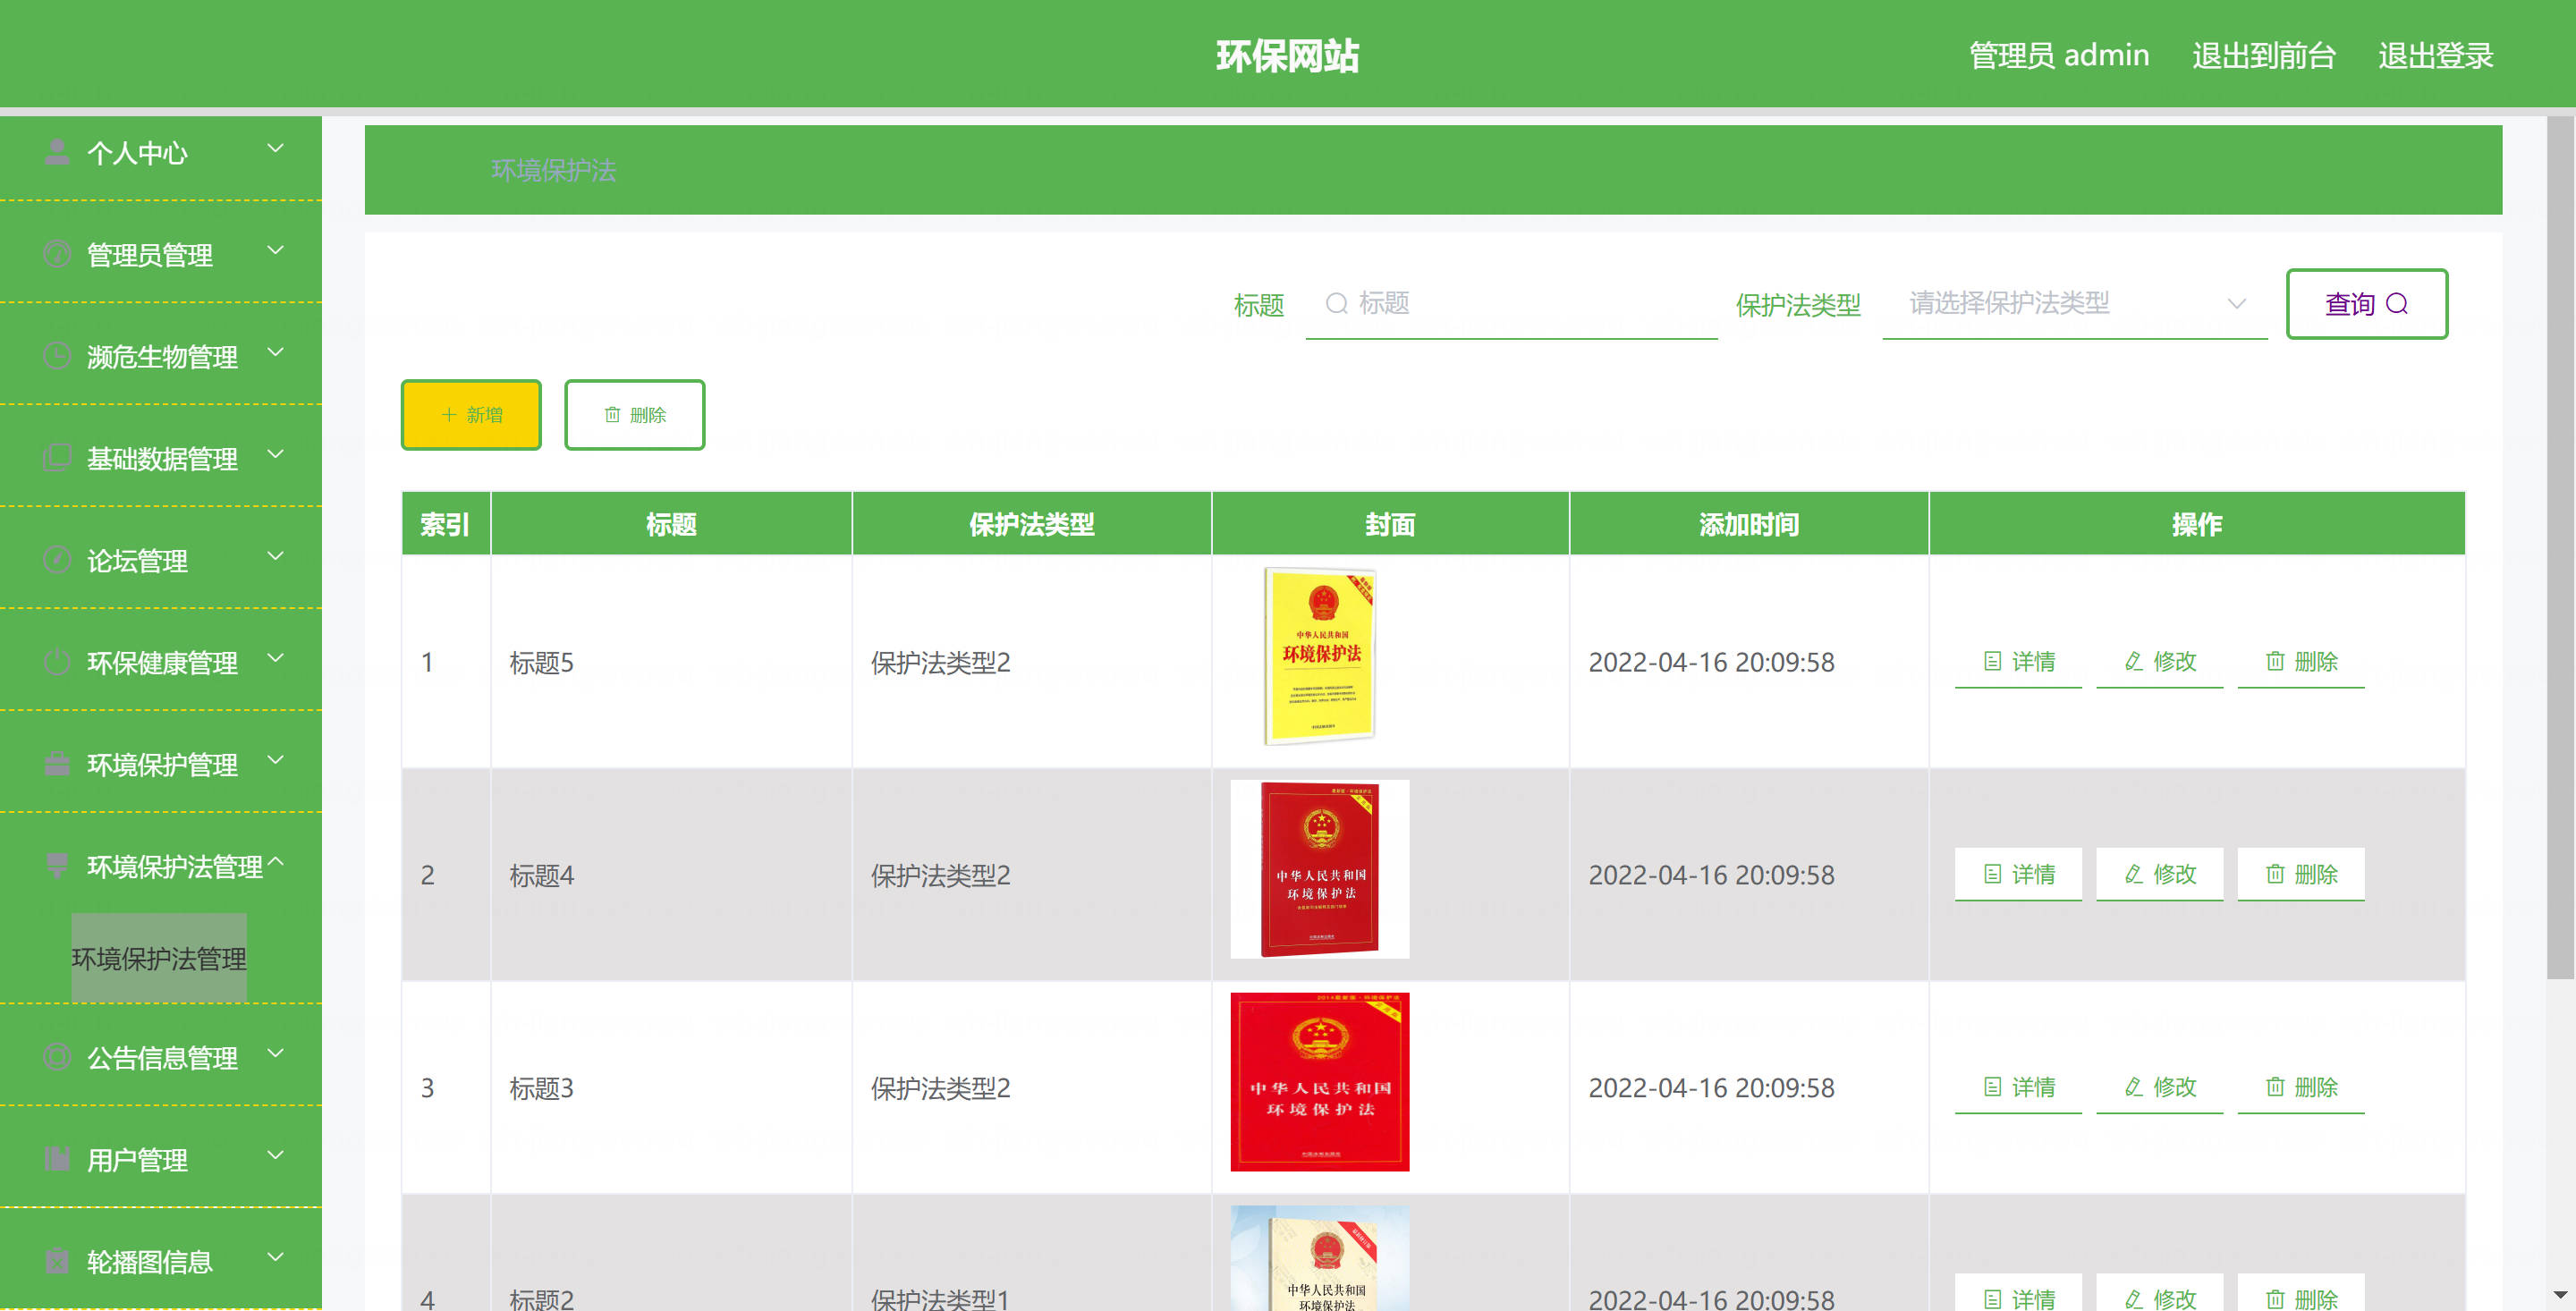2576x1311 pixels.
Task: Click the book cover thumbnail for 标题4
Action: pyautogui.click(x=1319, y=868)
